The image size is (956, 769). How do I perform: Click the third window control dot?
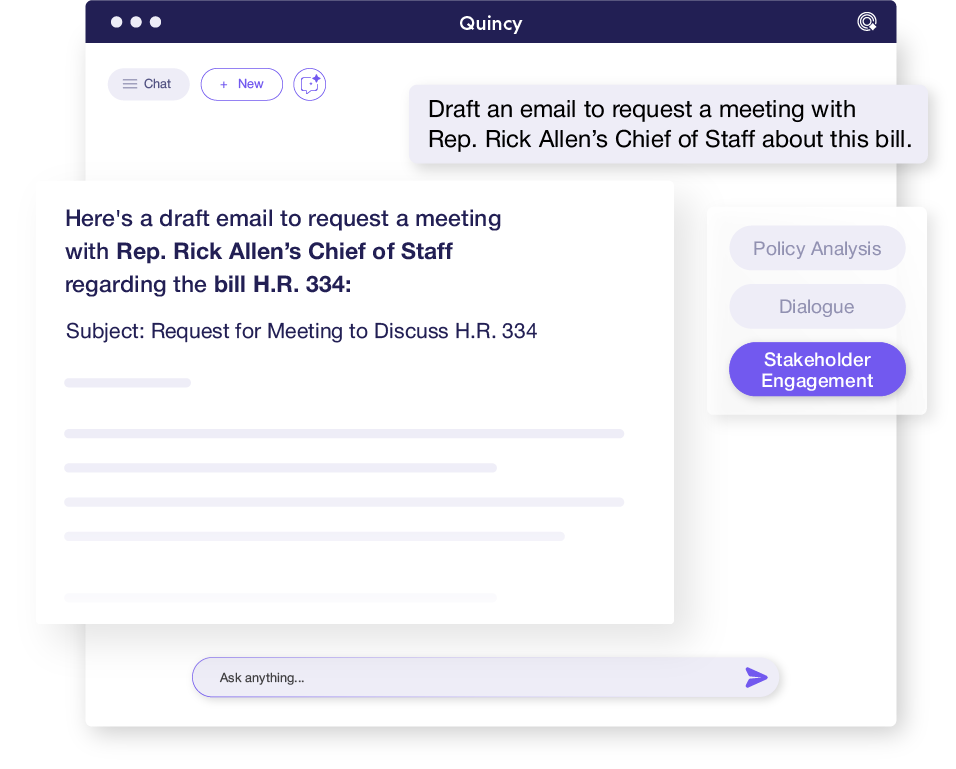pos(155,22)
